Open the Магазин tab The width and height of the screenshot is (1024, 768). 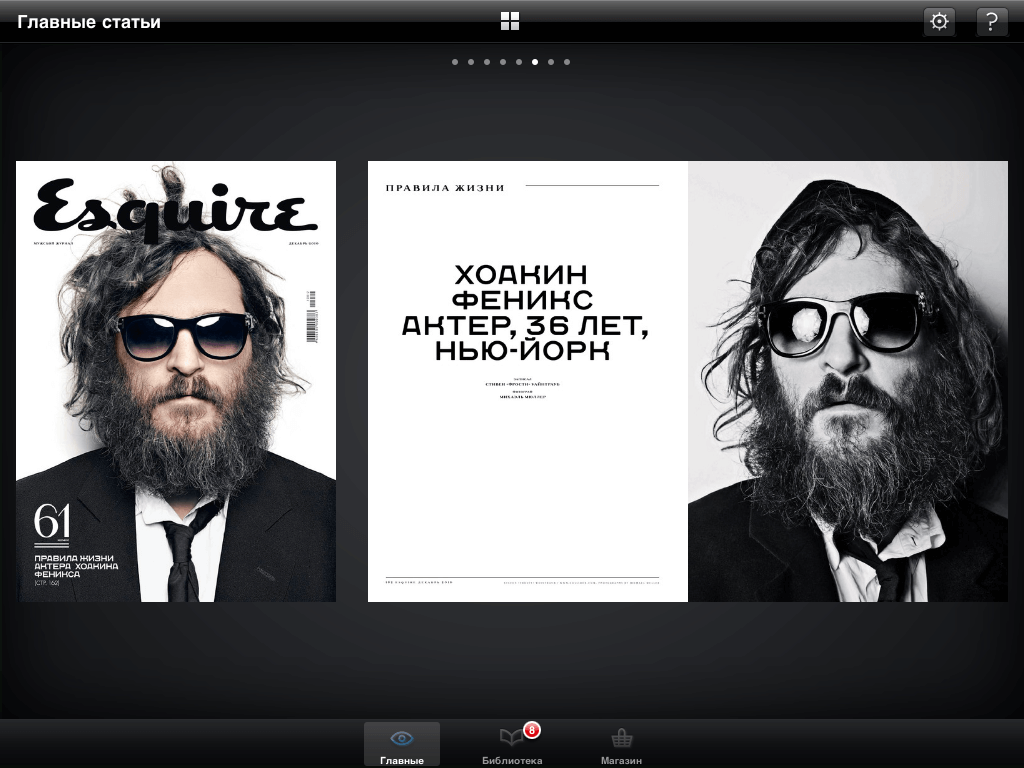(x=621, y=744)
